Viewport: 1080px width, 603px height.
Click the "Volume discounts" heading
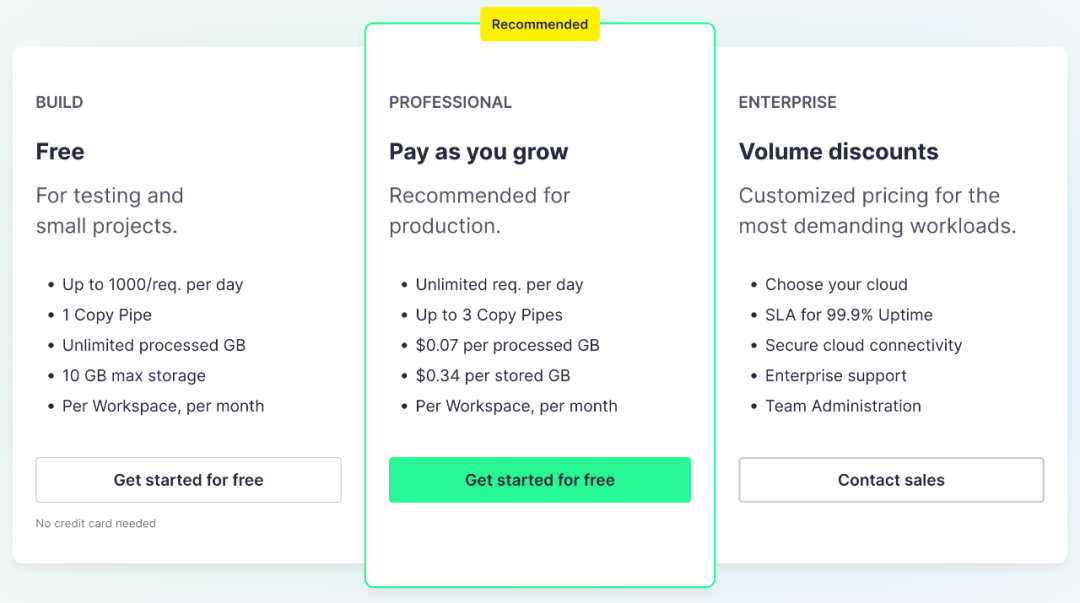pyautogui.click(x=838, y=152)
